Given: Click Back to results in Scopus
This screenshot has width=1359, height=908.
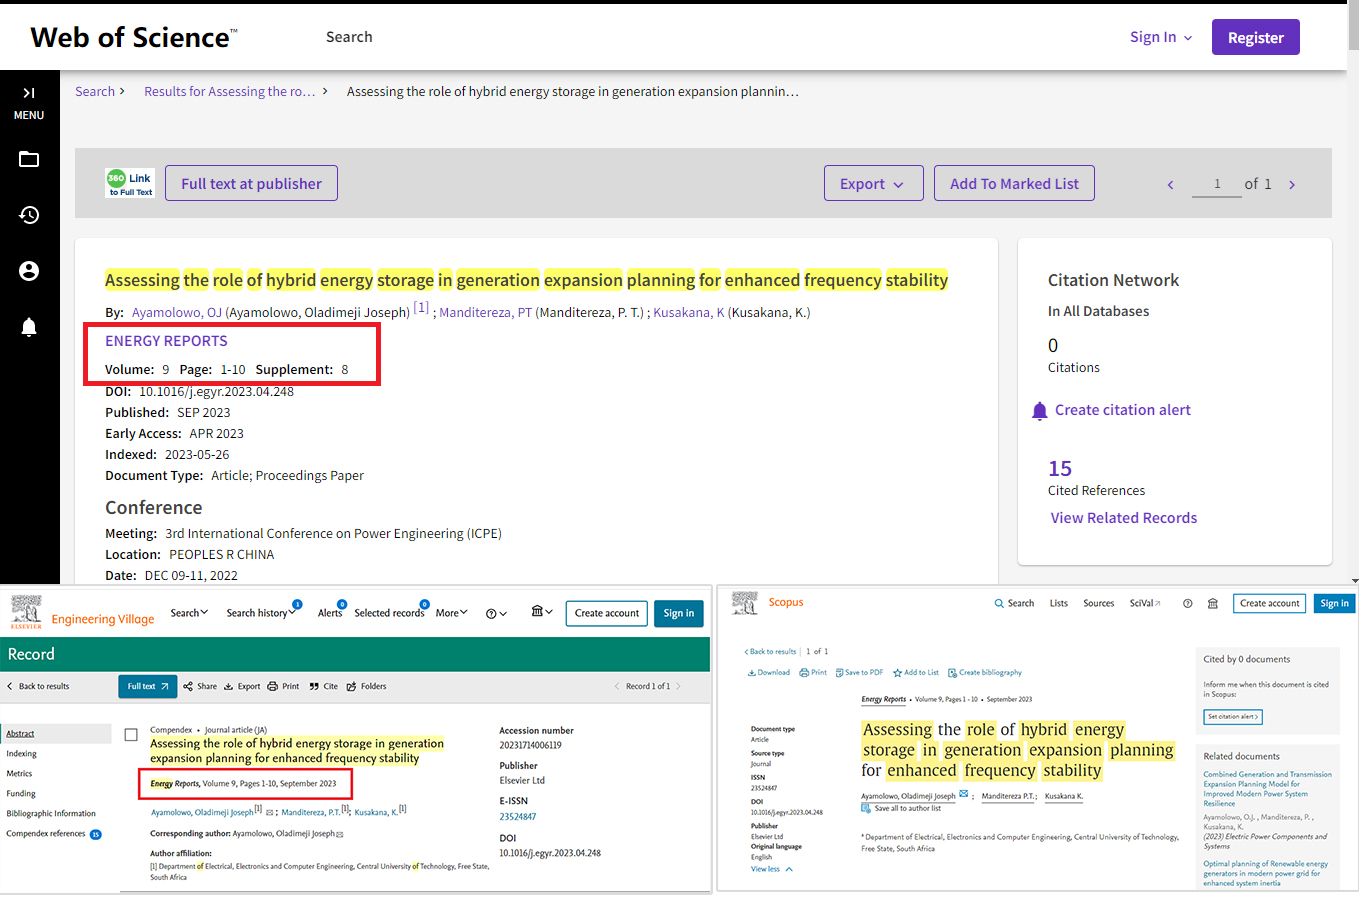Looking at the screenshot, I should (x=770, y=651).
